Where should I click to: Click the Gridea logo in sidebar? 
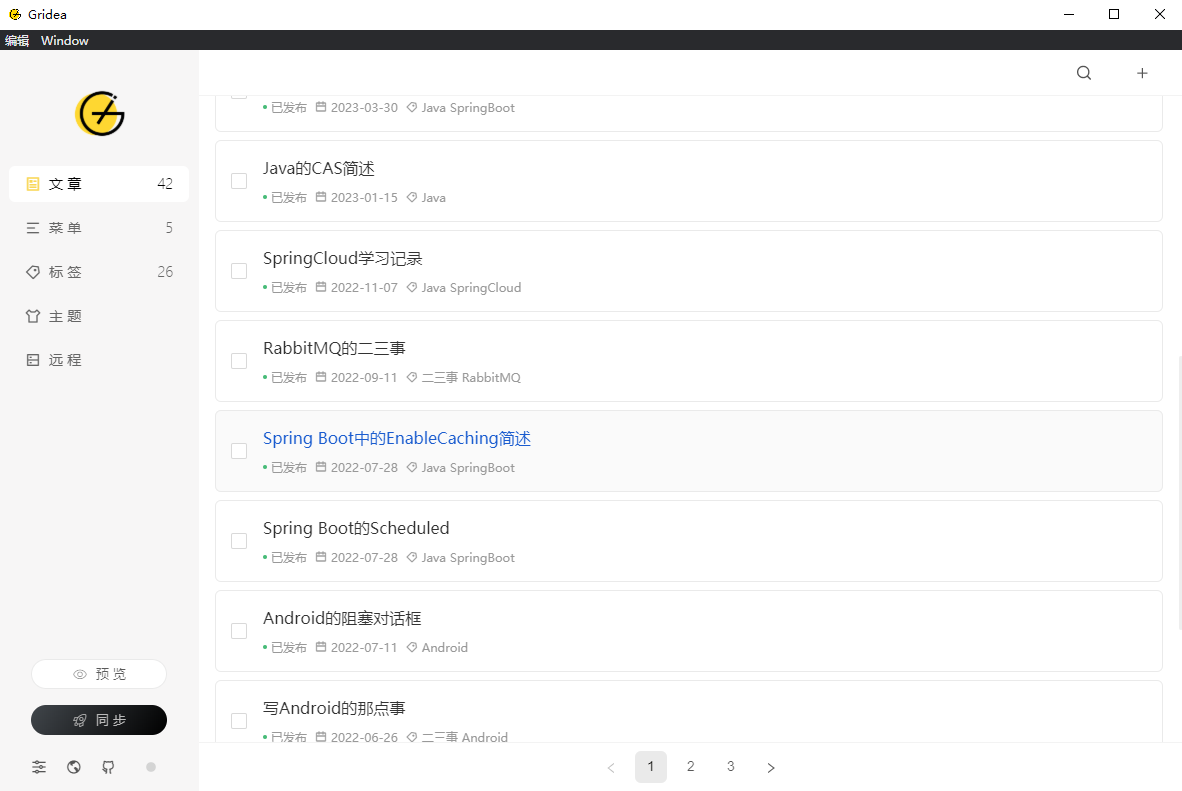(100, 114)
